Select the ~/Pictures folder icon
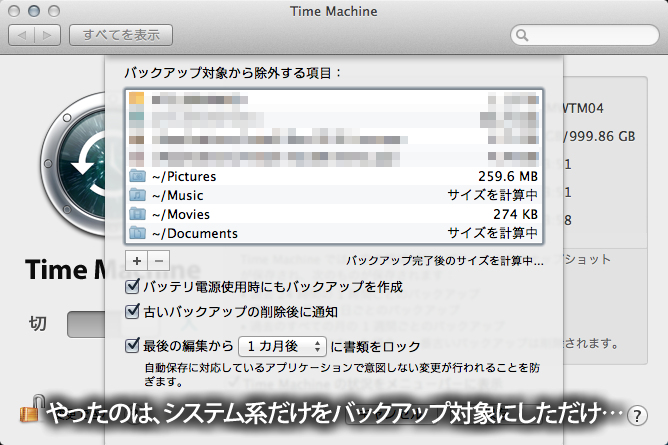 point(137,176)
